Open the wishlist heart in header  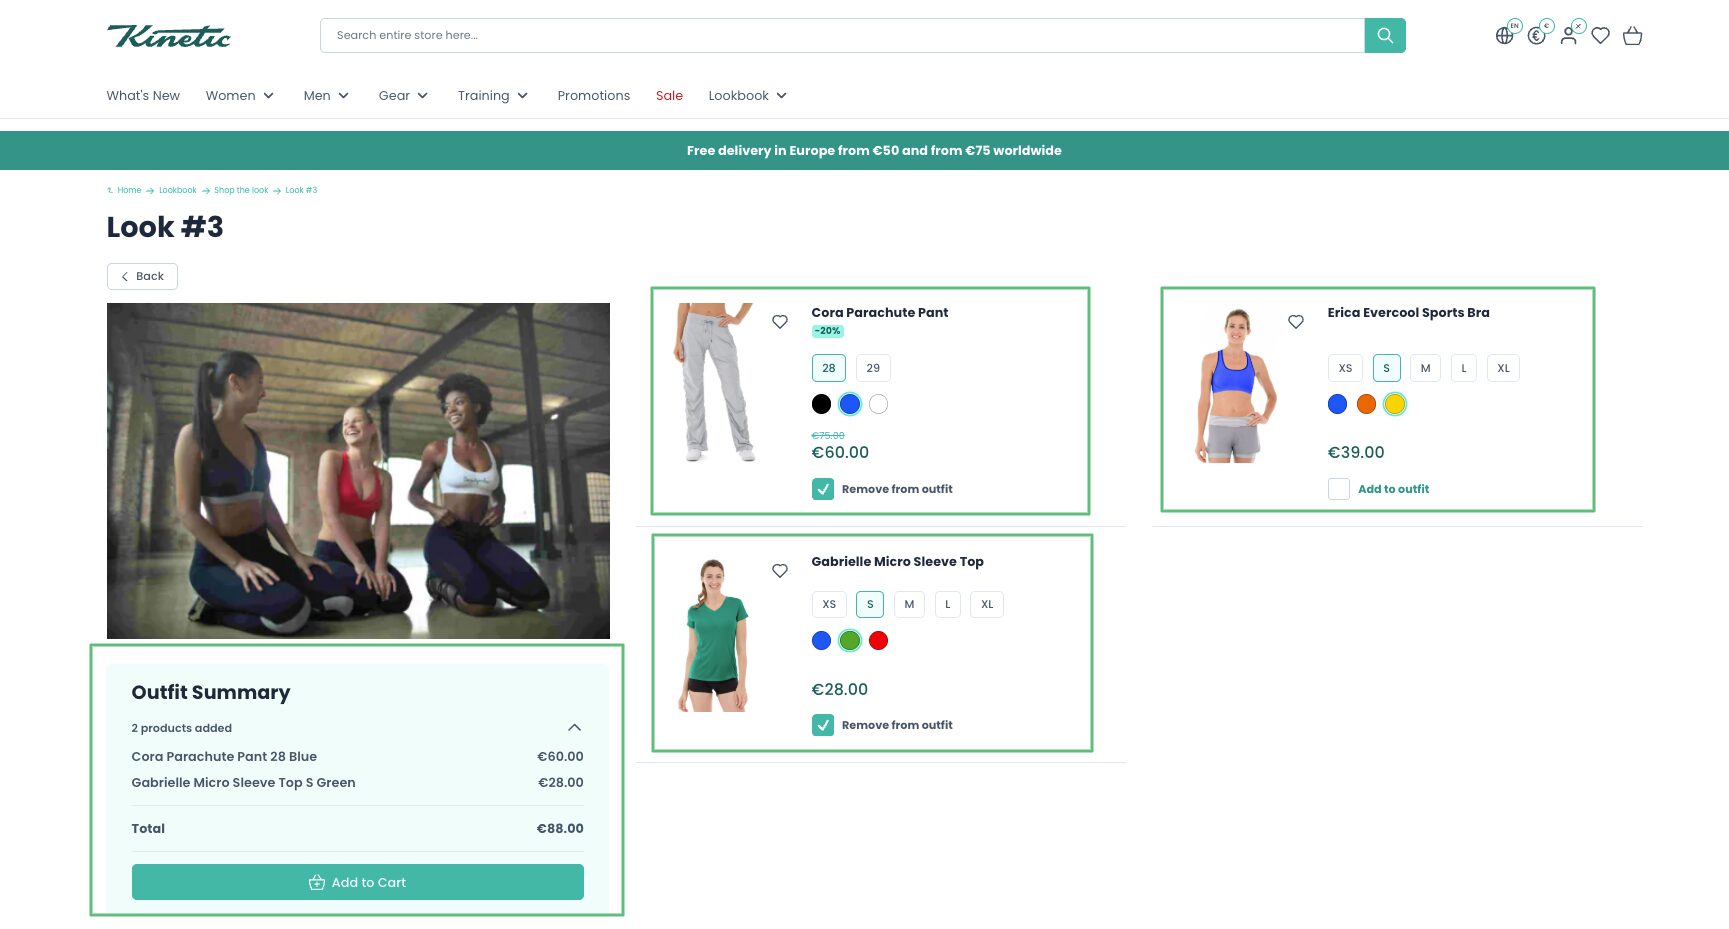[x=1600, y=36]
